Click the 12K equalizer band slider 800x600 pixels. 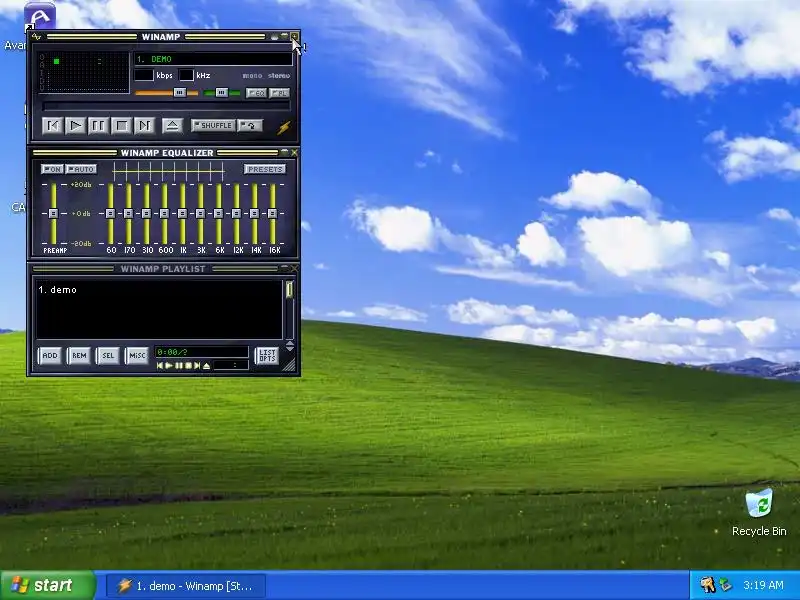236,213
